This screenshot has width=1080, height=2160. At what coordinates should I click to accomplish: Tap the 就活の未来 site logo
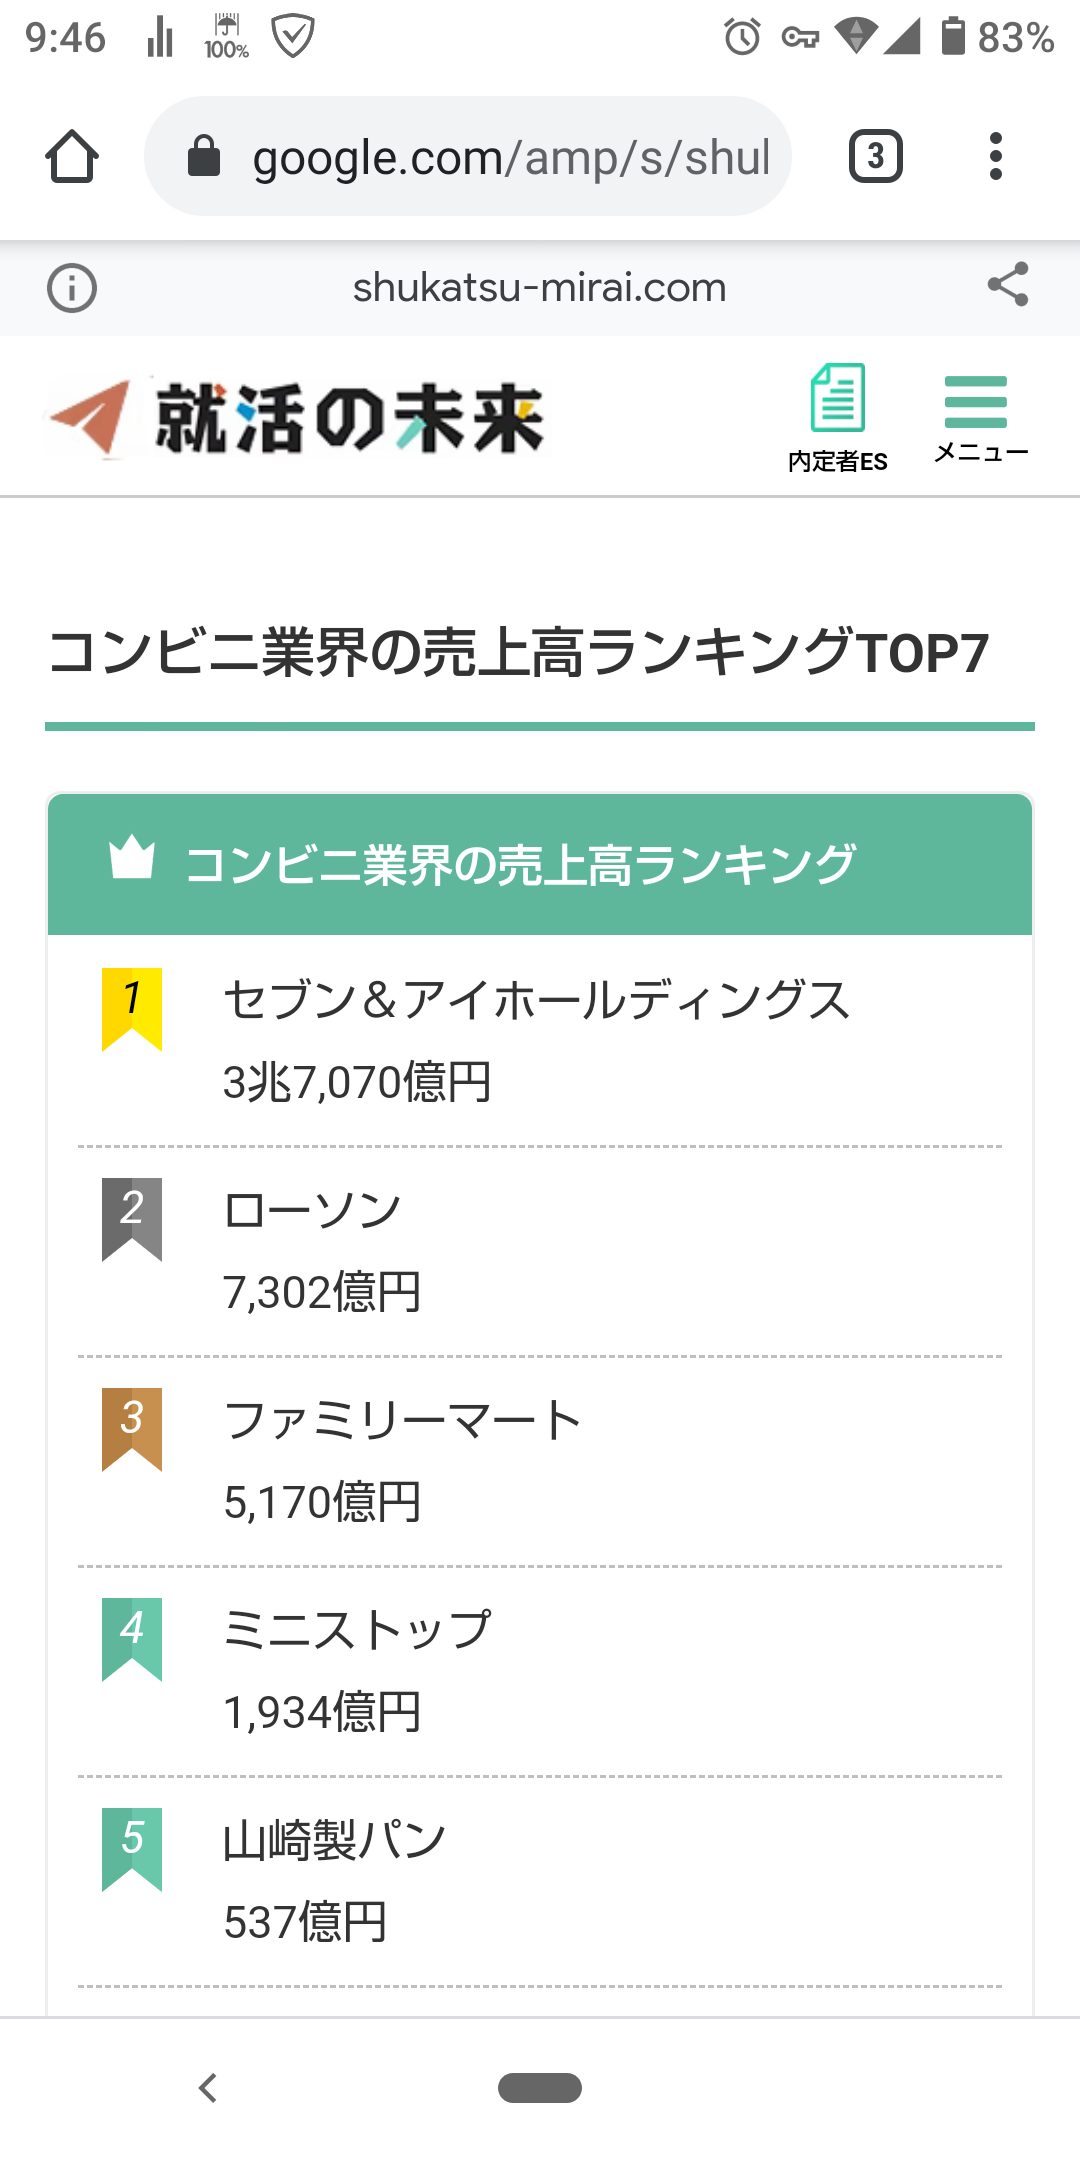tap(297, 418)
